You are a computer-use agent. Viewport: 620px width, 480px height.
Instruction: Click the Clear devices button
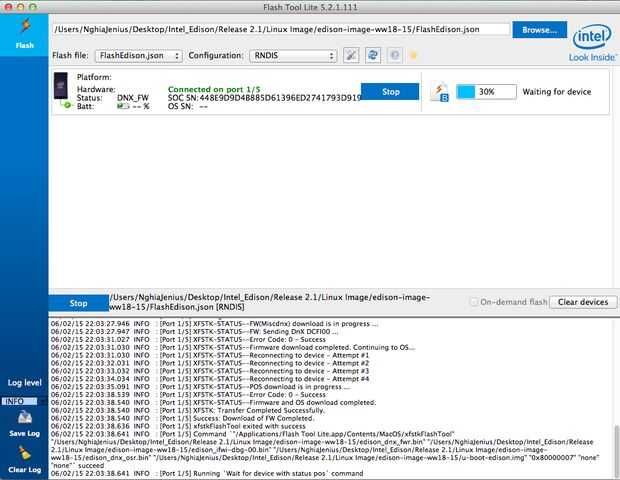(583, 302)
